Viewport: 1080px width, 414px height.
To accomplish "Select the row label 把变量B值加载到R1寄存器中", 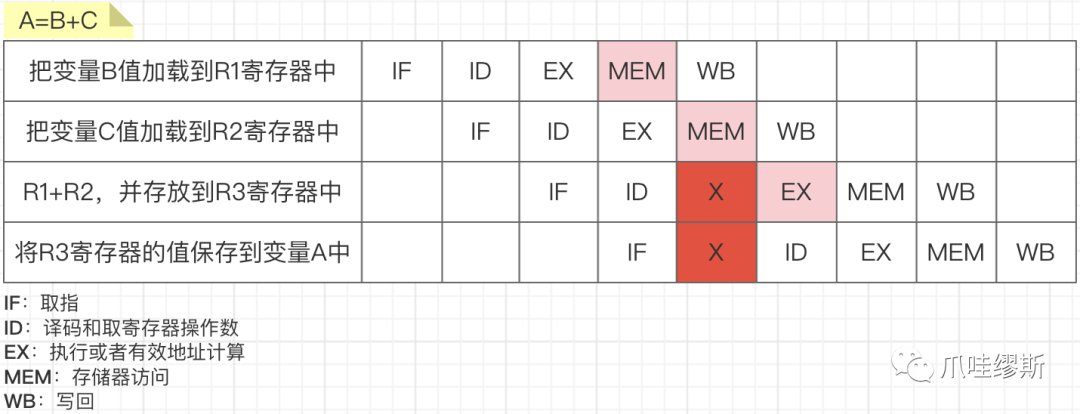I will coord(183,72).
